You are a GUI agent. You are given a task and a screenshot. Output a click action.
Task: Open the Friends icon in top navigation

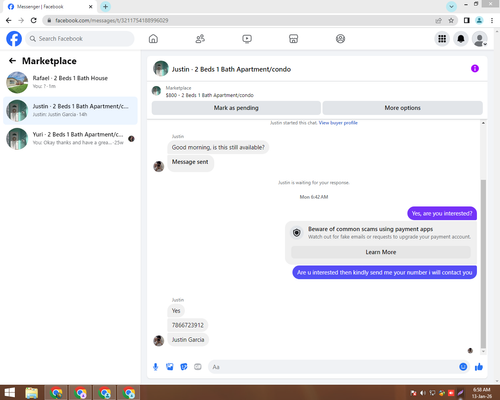pyautogui.click(x=200, y=39)
